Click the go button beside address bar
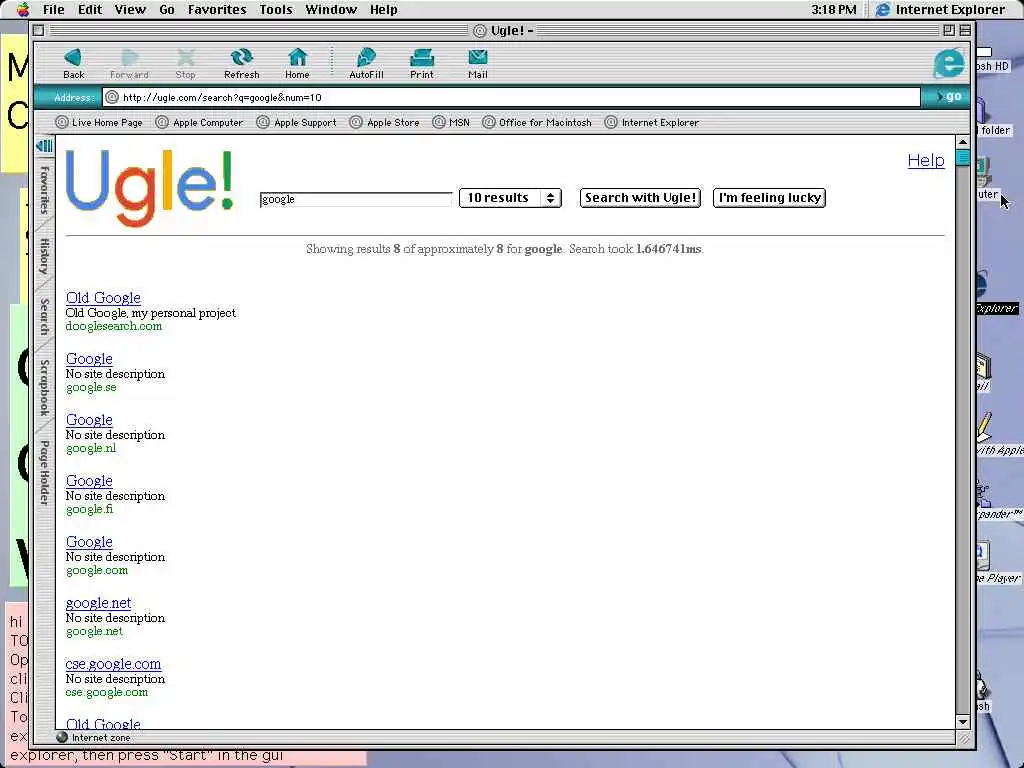The image size is (1024, 768). pos(948,97)
